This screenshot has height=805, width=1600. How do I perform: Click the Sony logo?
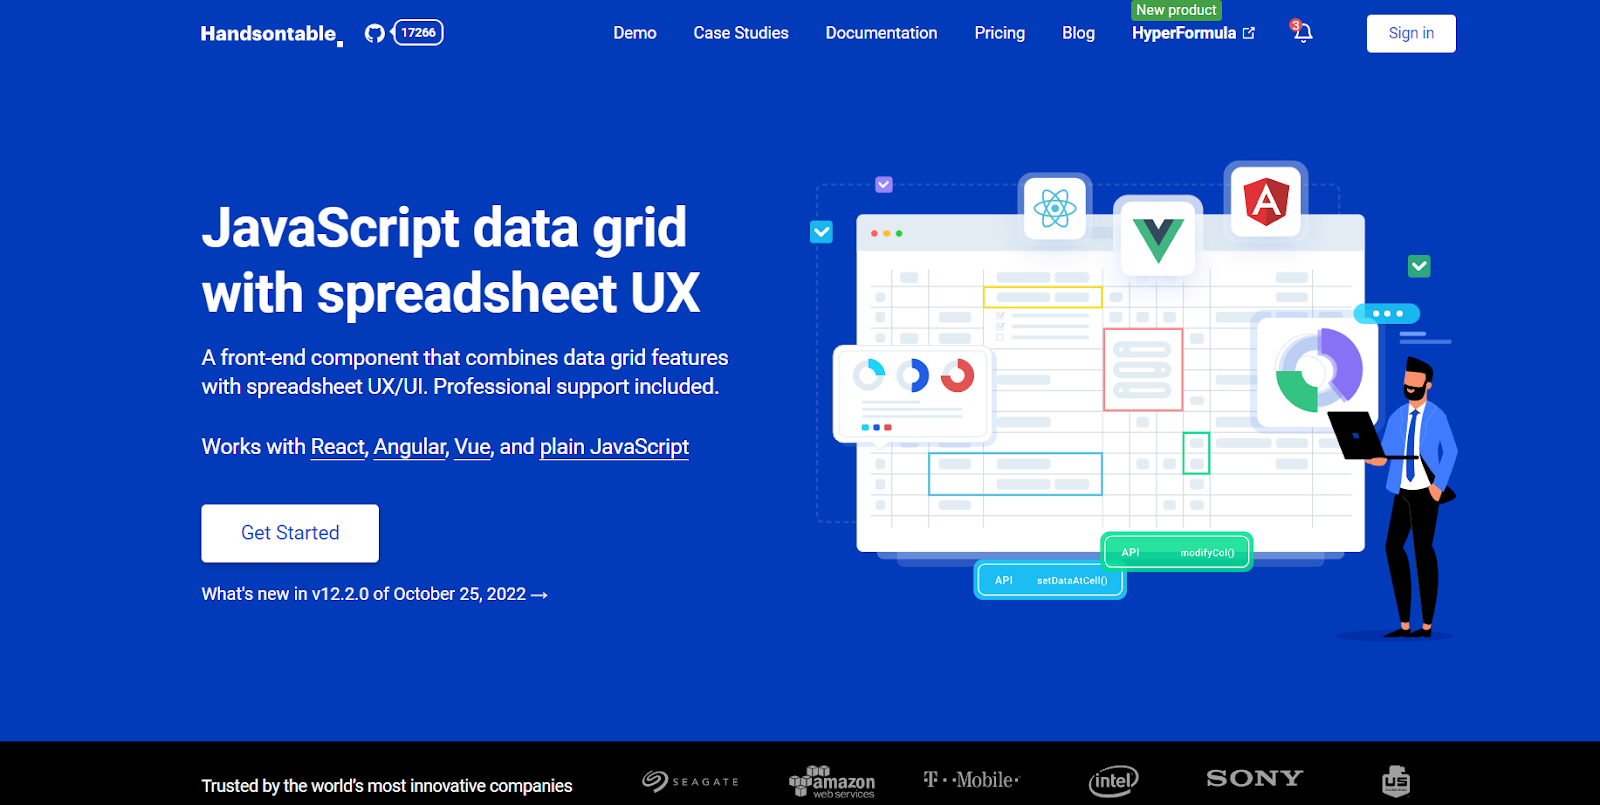pyautogui.click(x=1254, y=778)
